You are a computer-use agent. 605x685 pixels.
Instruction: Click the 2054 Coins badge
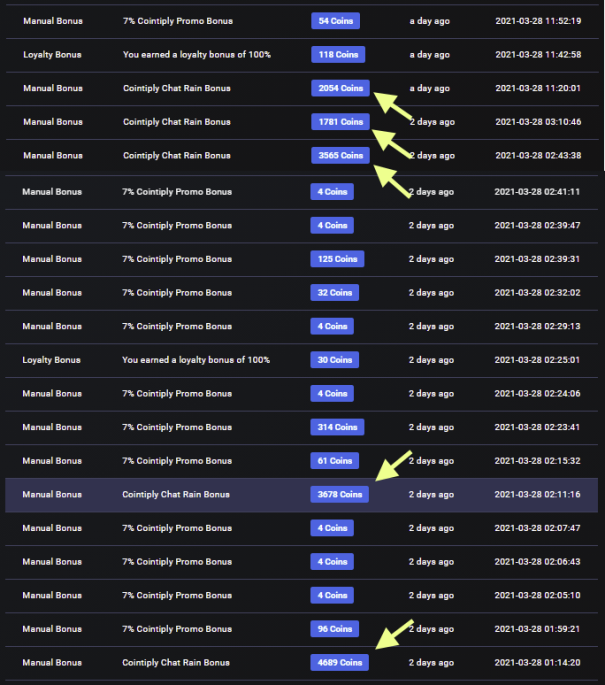(340, 88)
